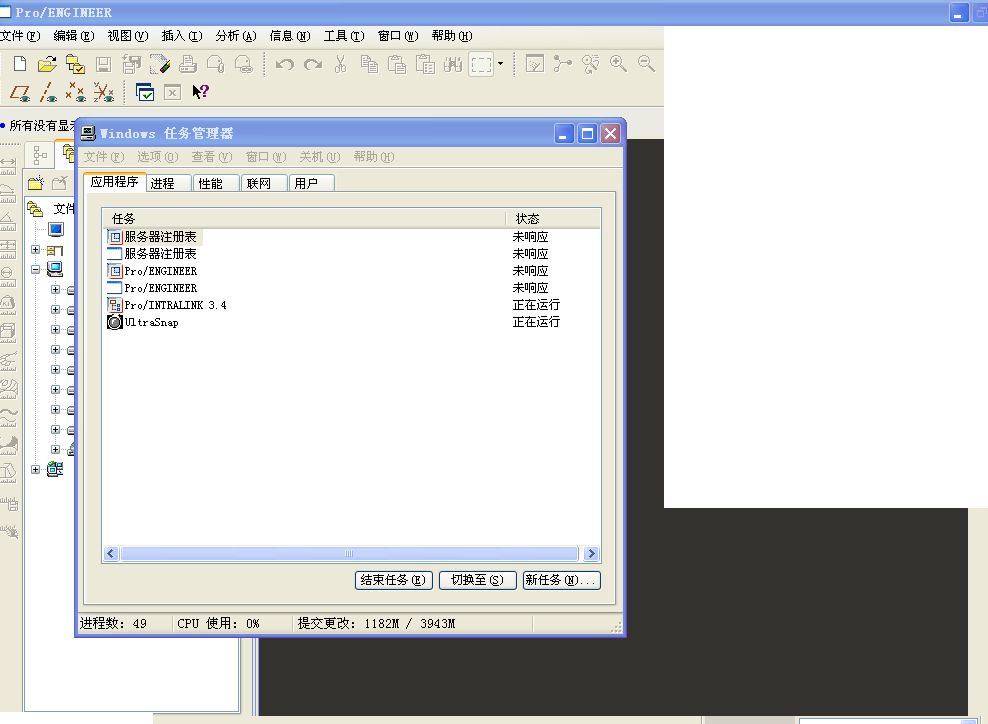
Task: Set working directory toolbar icon
Action: (75, 64)
